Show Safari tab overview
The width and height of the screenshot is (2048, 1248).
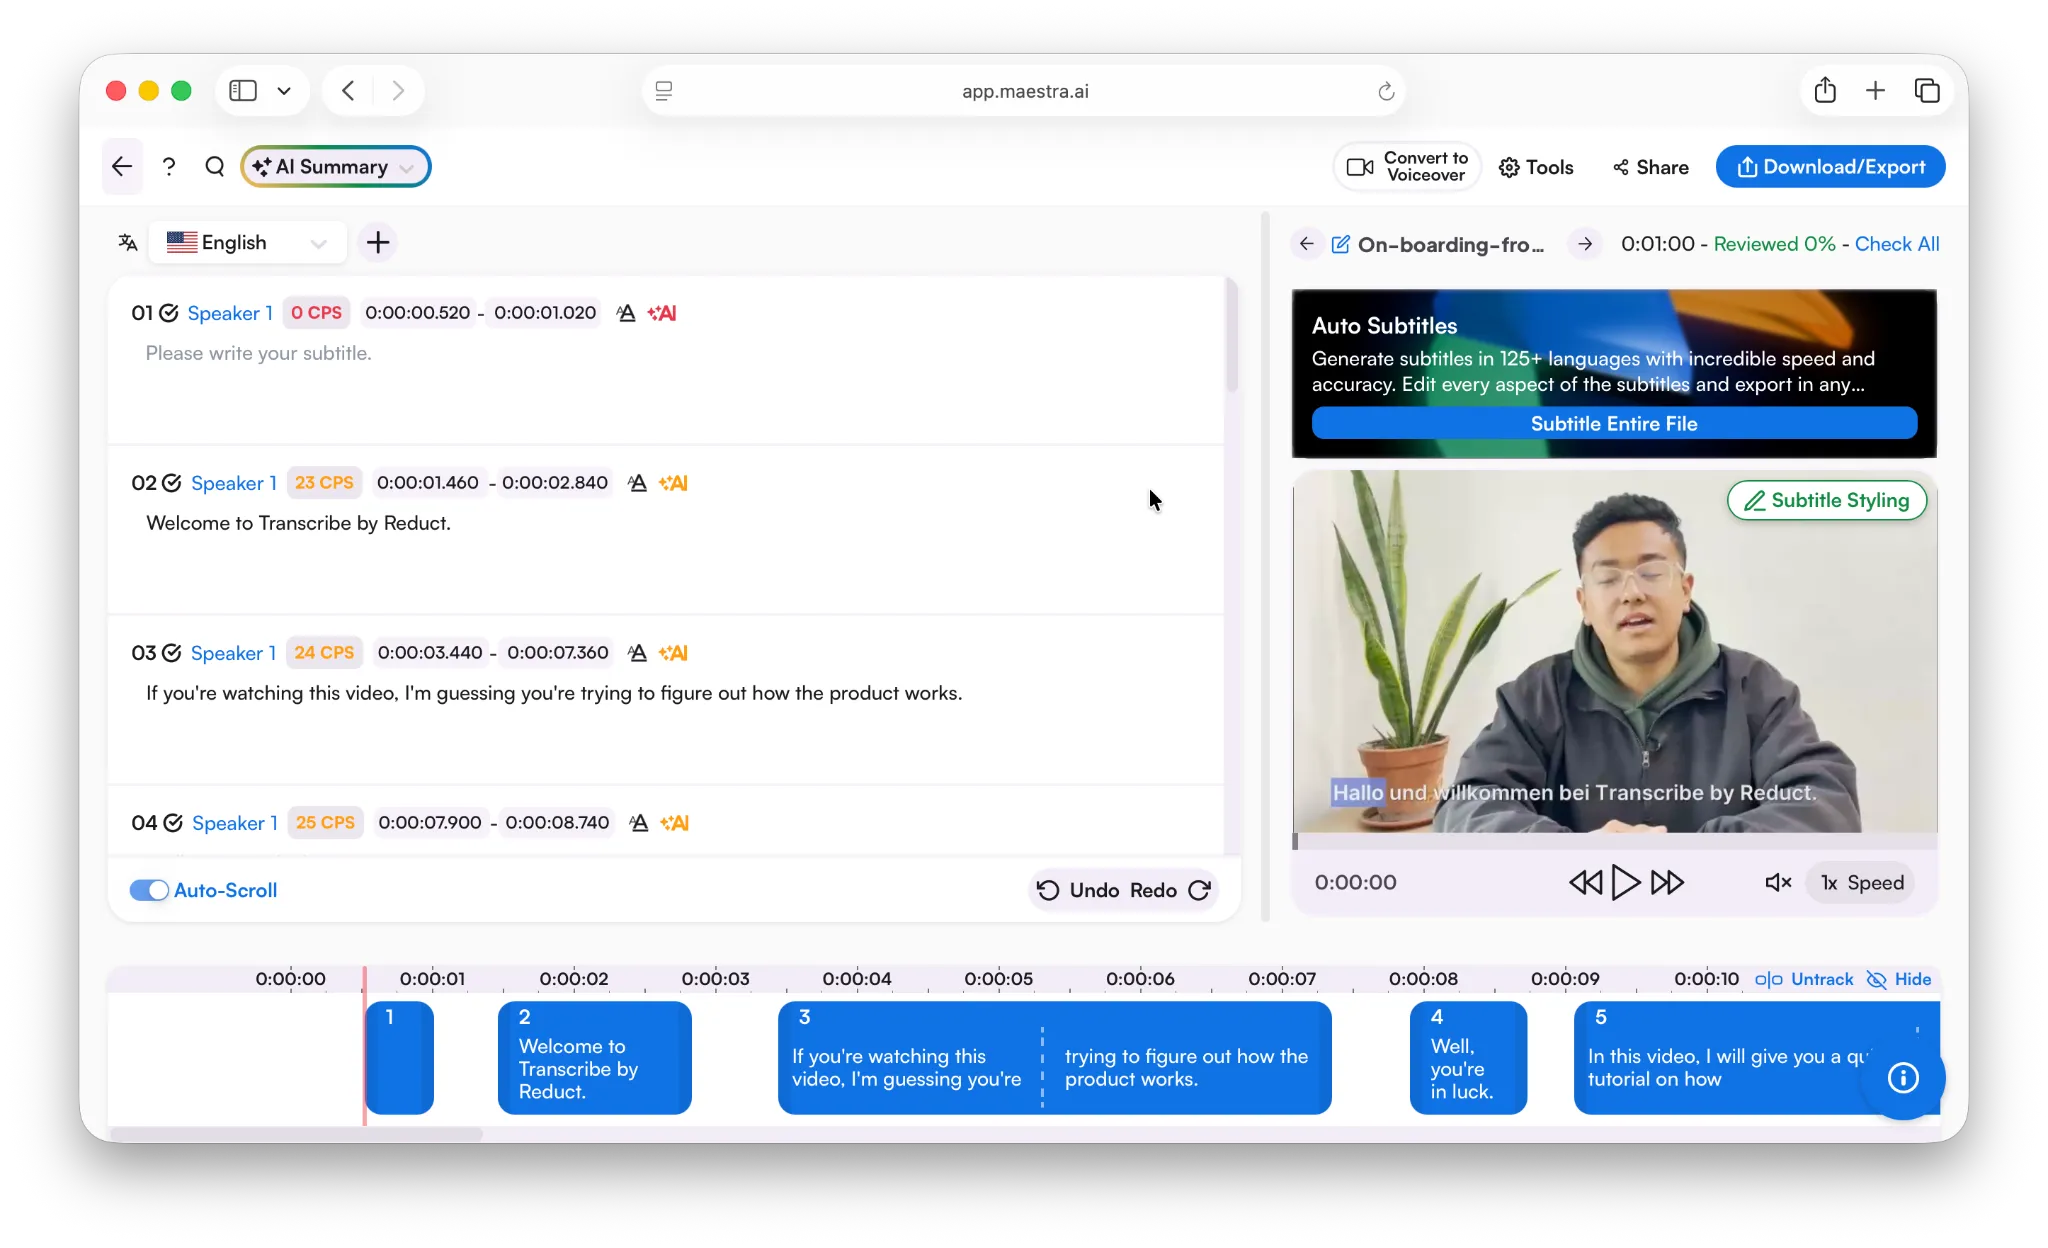pos(1927,91)
